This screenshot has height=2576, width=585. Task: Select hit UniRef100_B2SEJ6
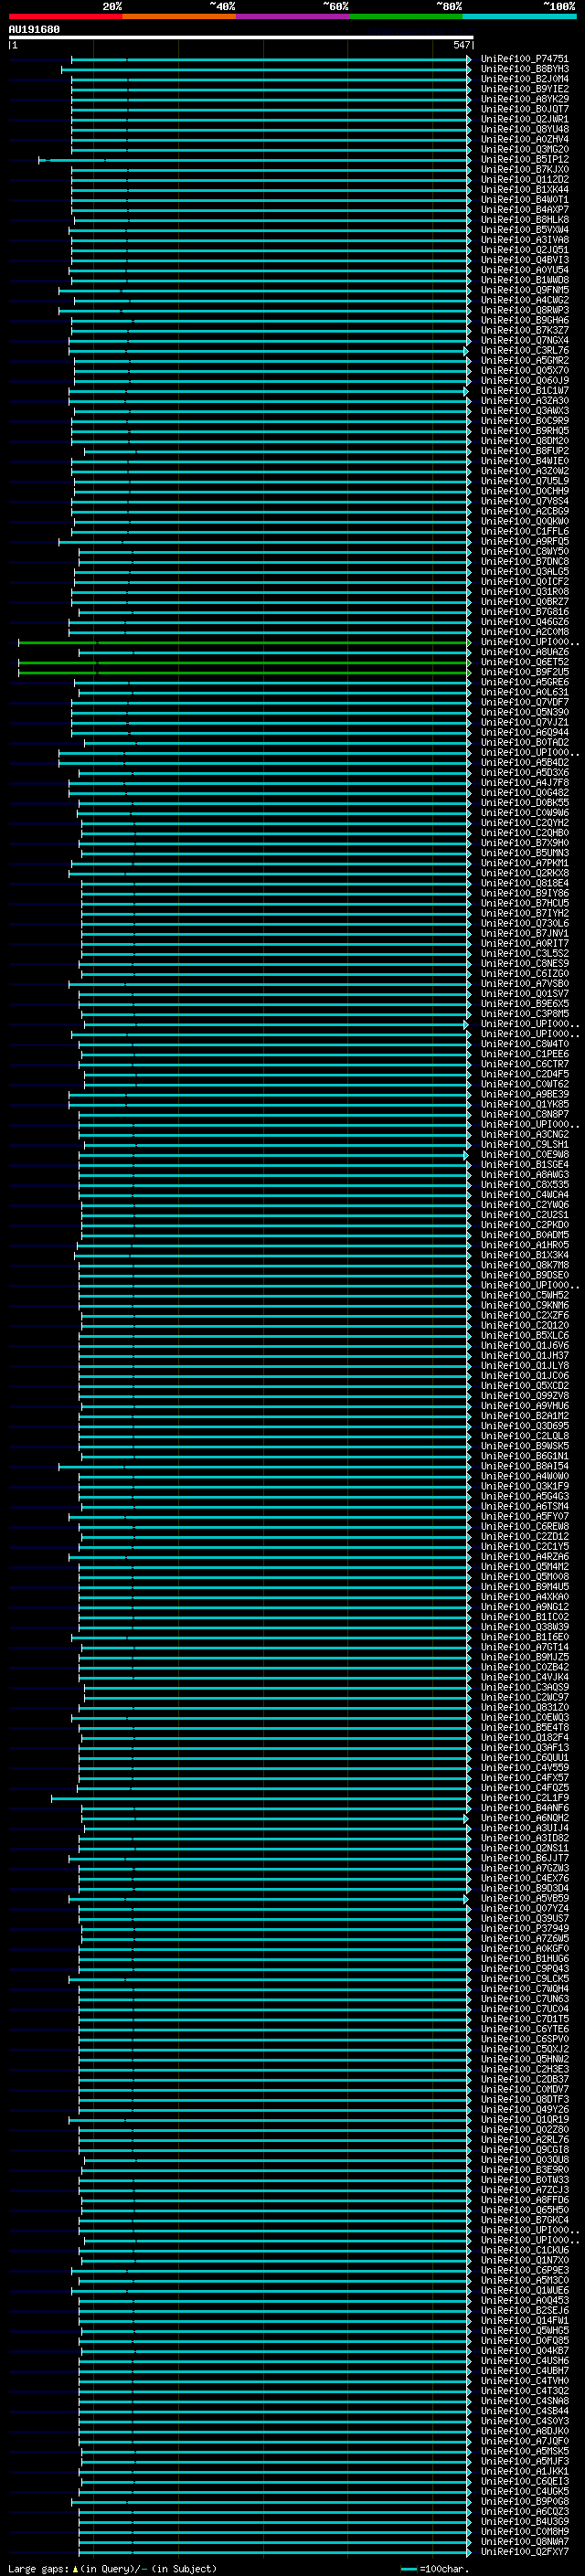pos(524,2310)
